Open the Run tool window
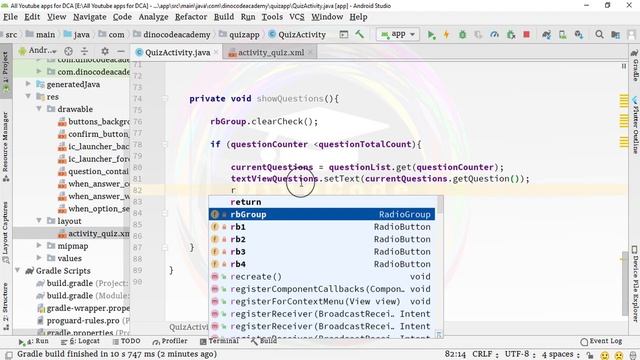The height and width of the screenshot is (360, 640). point(33,341)
